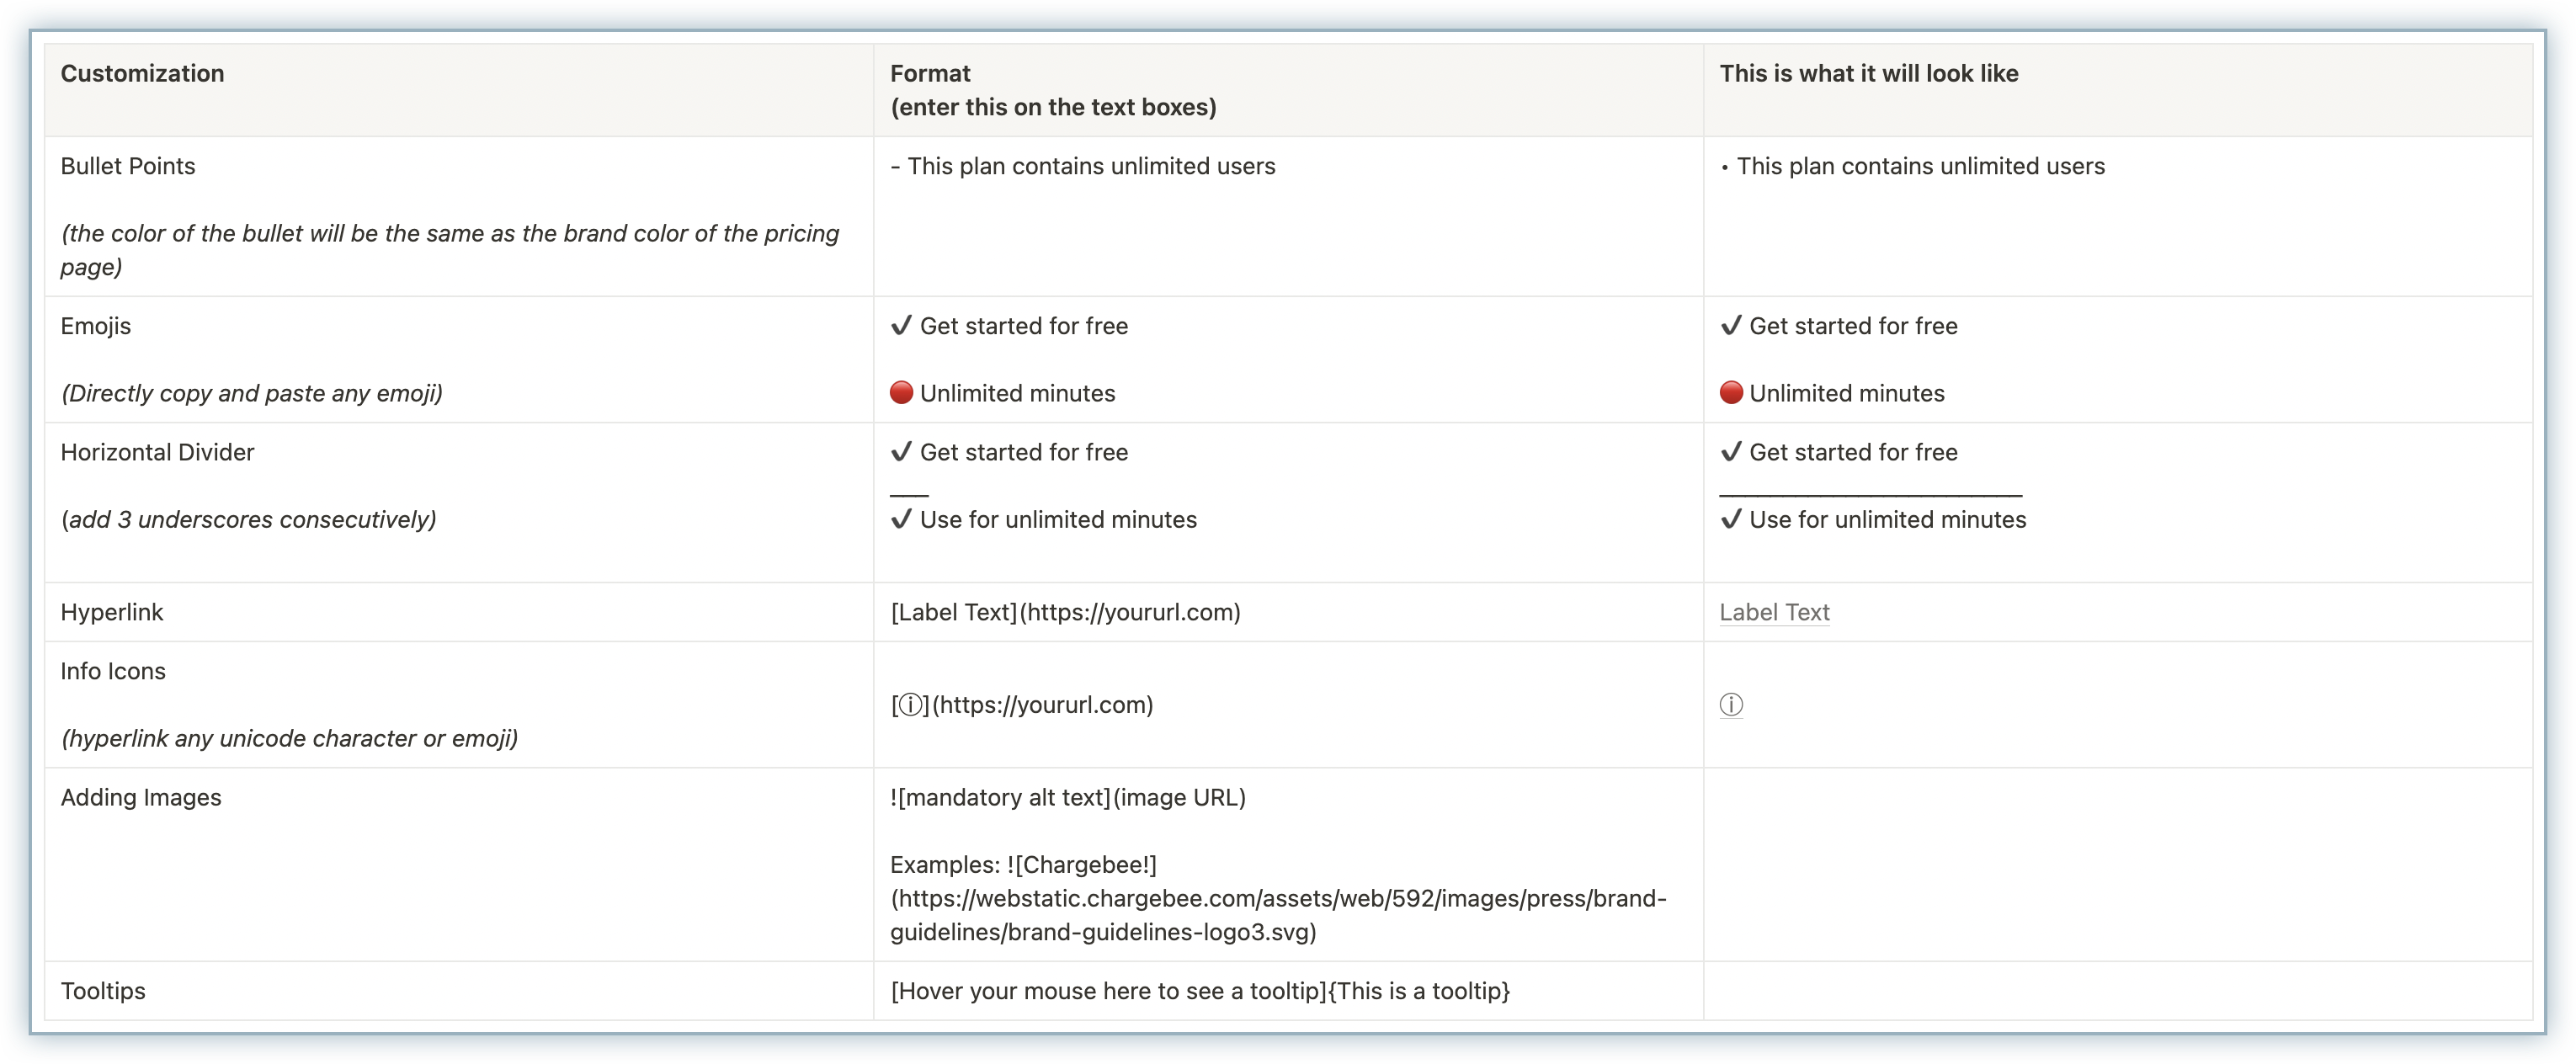
Task: Click the info icon in preview column
Action: (x=1731, y=705)
